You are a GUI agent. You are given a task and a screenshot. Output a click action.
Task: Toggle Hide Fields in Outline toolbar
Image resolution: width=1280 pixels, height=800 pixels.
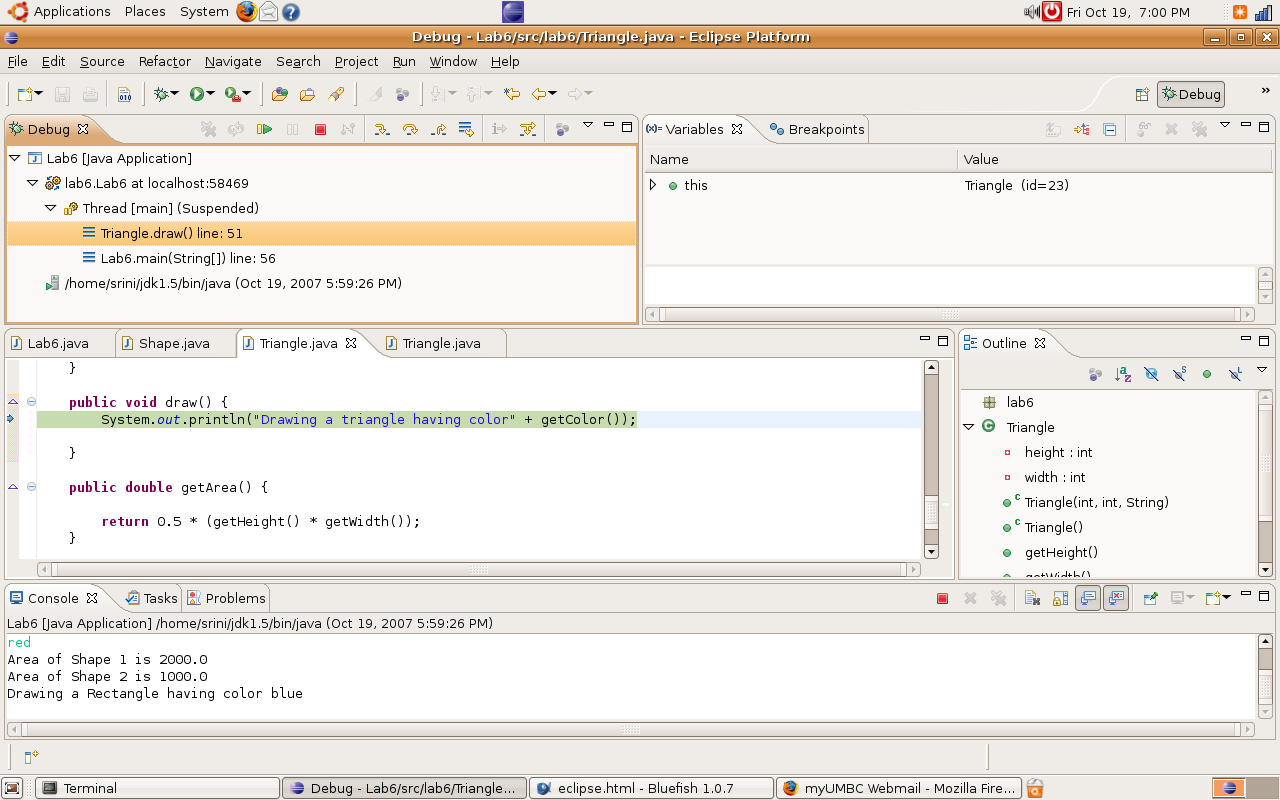click(1151, 374)
